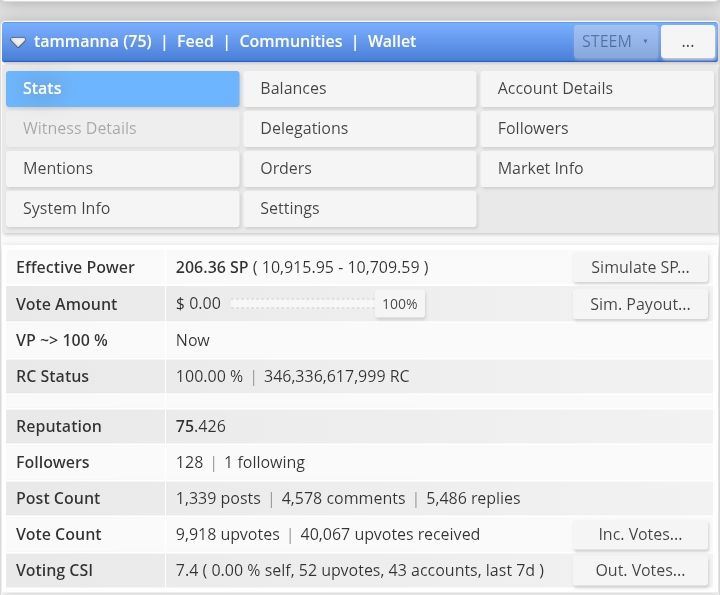
Task: Open the Account Details tab
Action: pos(598,89)
